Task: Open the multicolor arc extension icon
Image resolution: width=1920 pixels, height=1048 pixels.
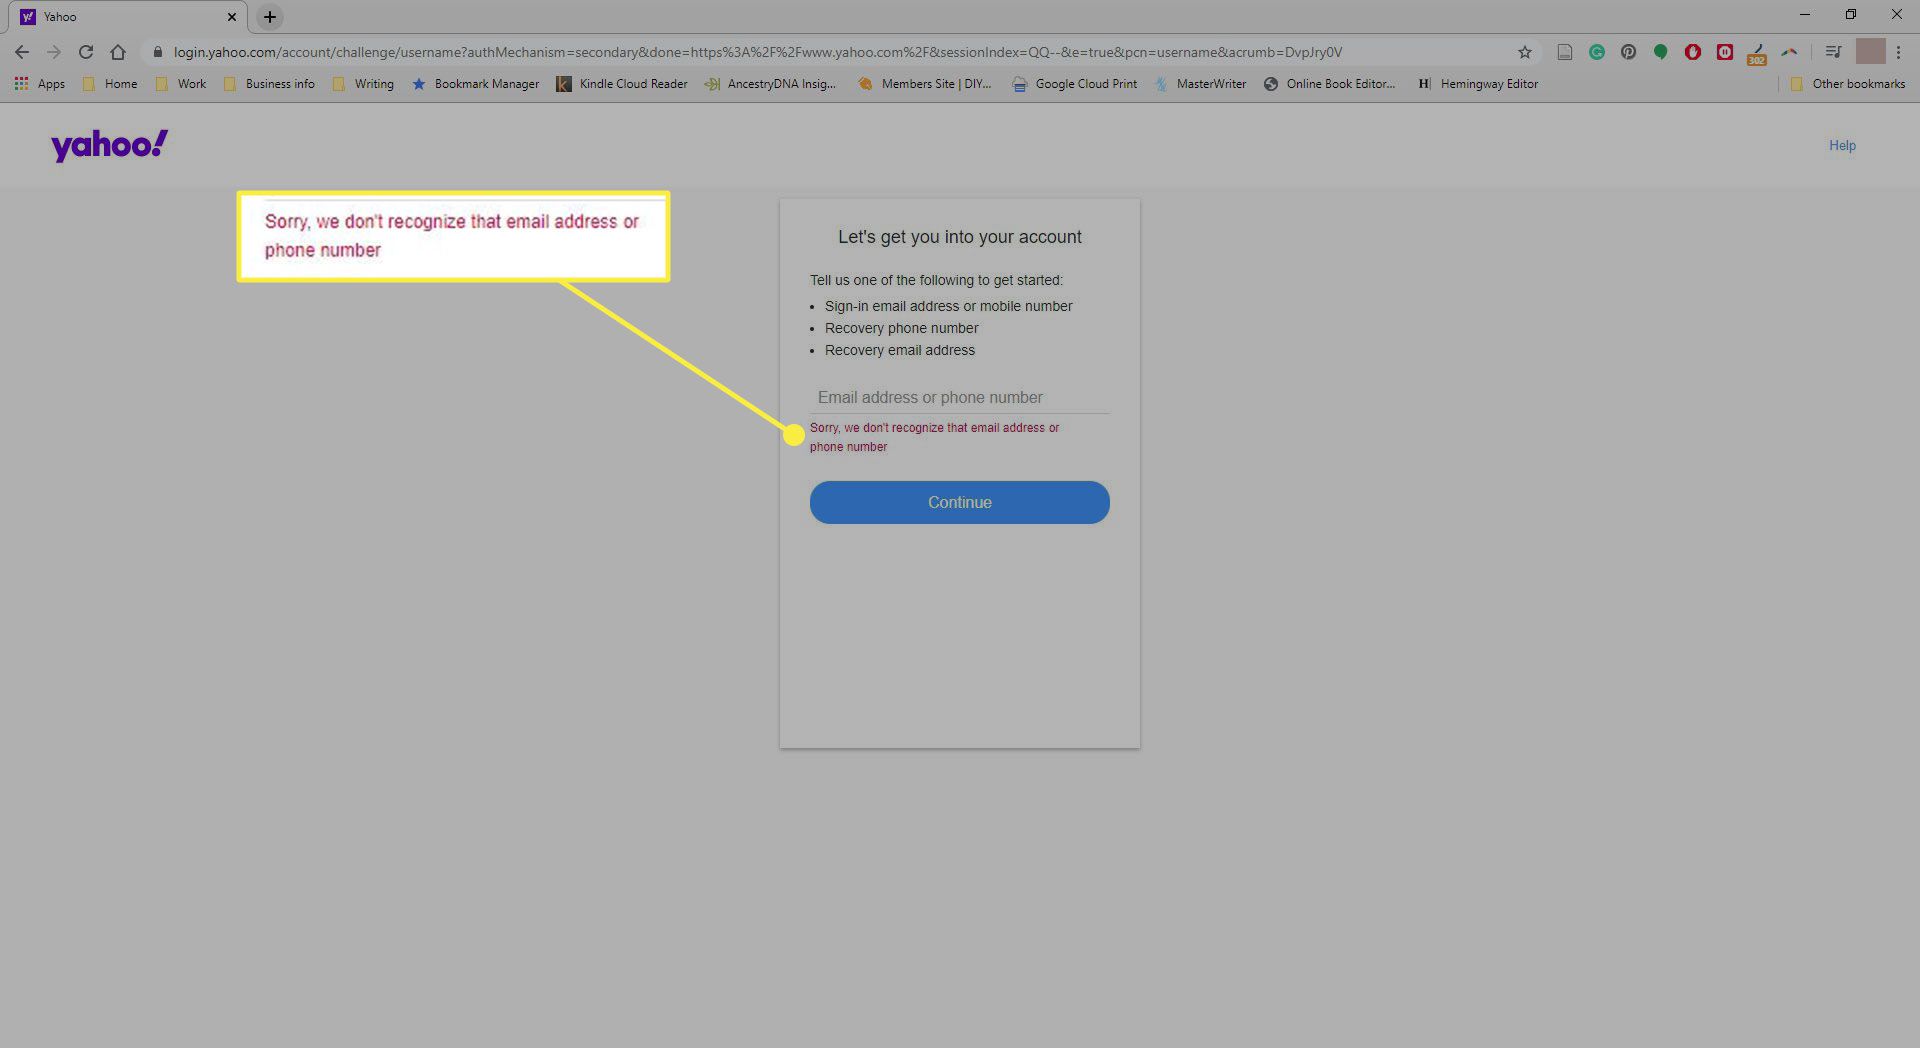Action: [x=1789, y=52]
